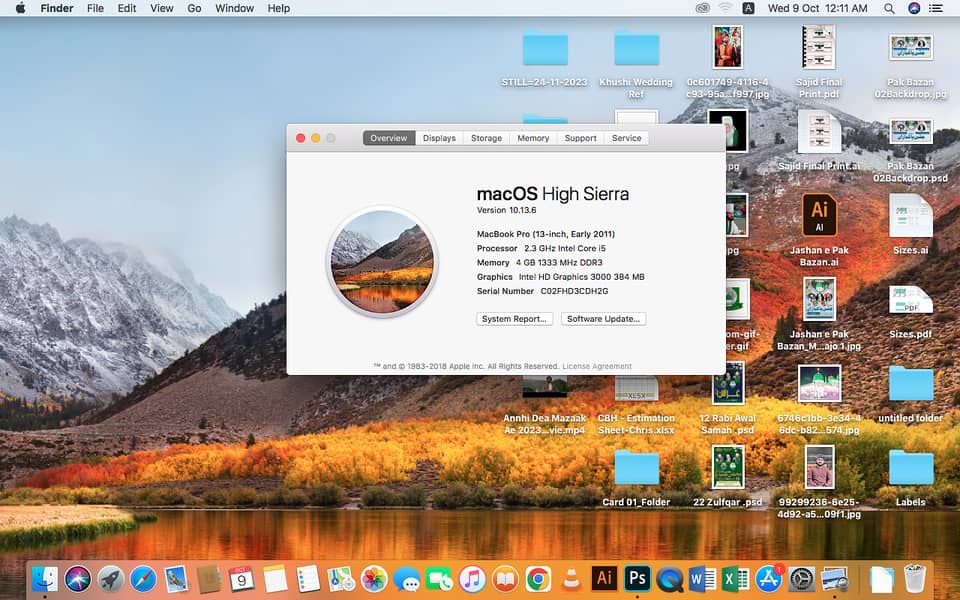The width and height of the screenshot is (960, 600).
Task: Open Adobe Illustrator from the dock
Action: pos(604,578)
